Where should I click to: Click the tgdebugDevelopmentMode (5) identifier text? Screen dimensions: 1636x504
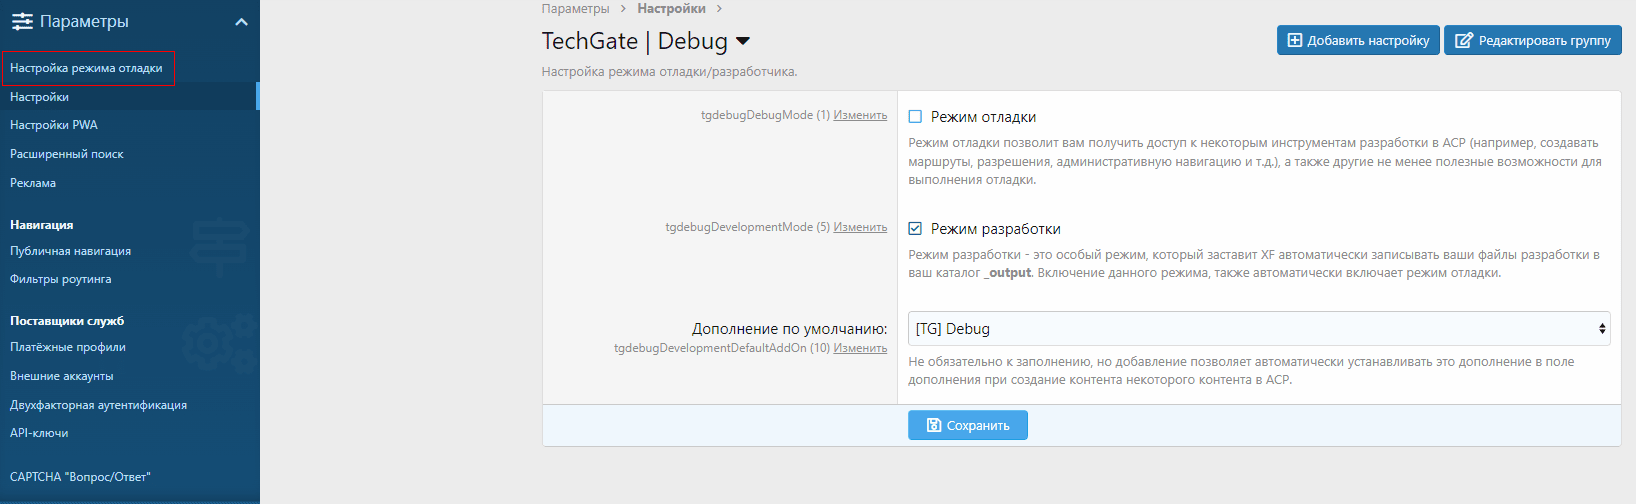click(748, 227)
